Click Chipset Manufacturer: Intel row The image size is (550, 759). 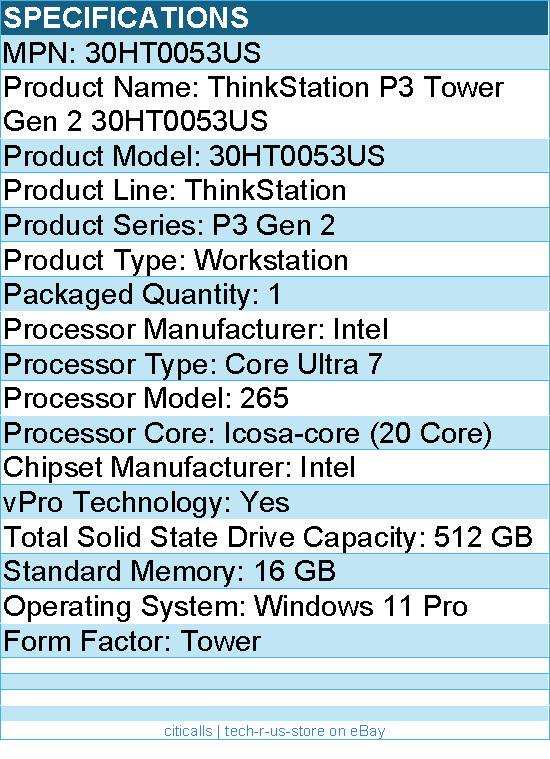(x=275, y=467)
